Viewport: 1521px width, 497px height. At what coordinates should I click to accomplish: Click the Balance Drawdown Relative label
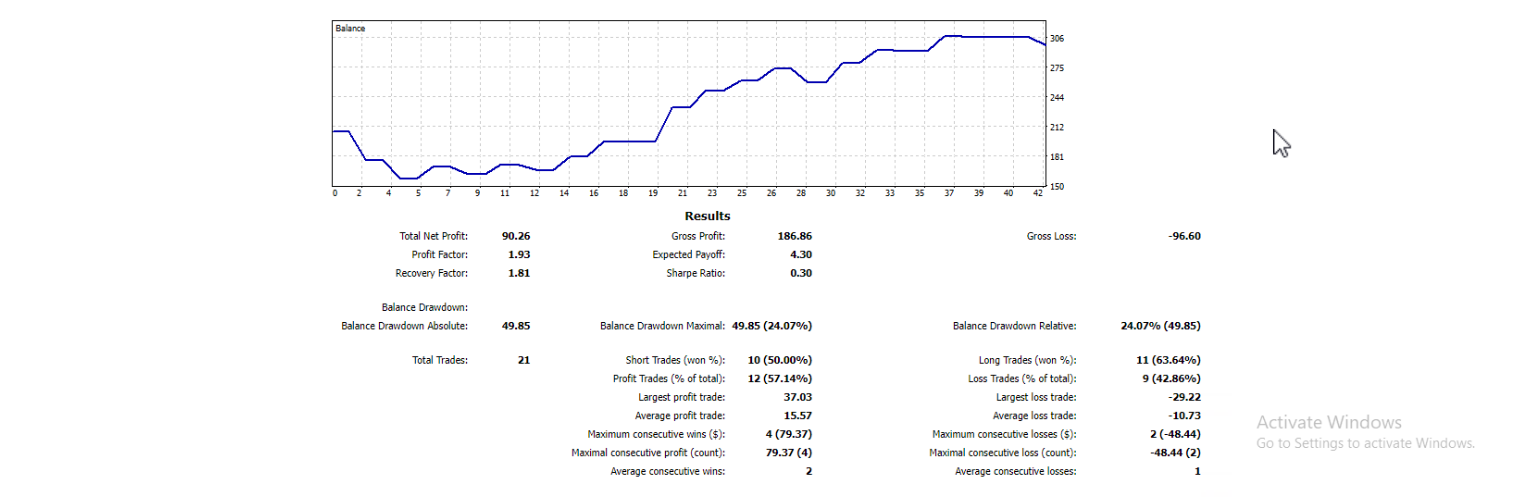coord(1015,326)
